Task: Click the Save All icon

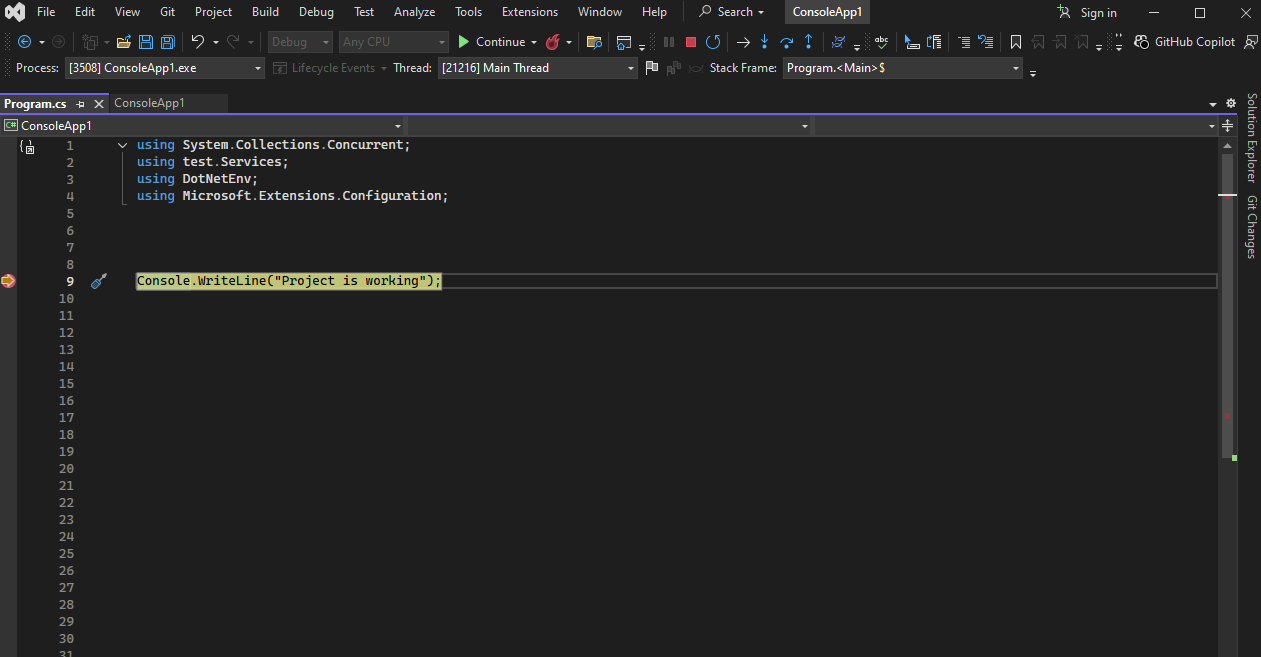Action: [167, 42]
